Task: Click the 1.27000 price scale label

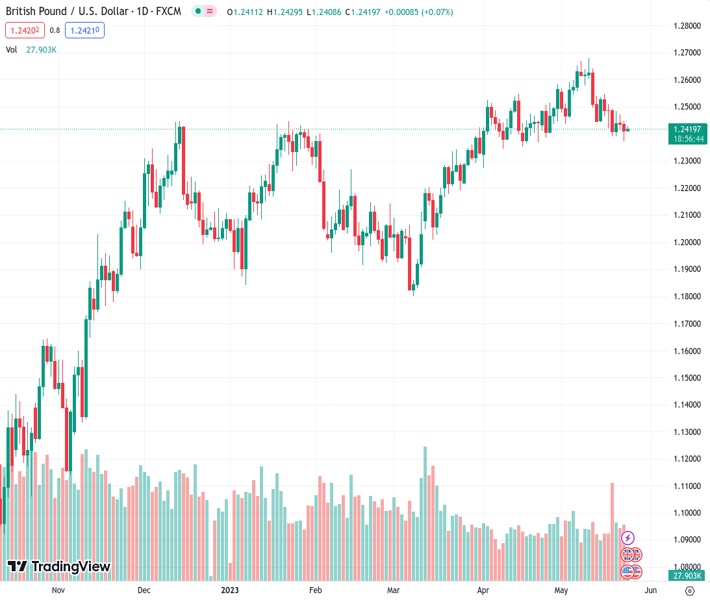Action: [686, 52]
